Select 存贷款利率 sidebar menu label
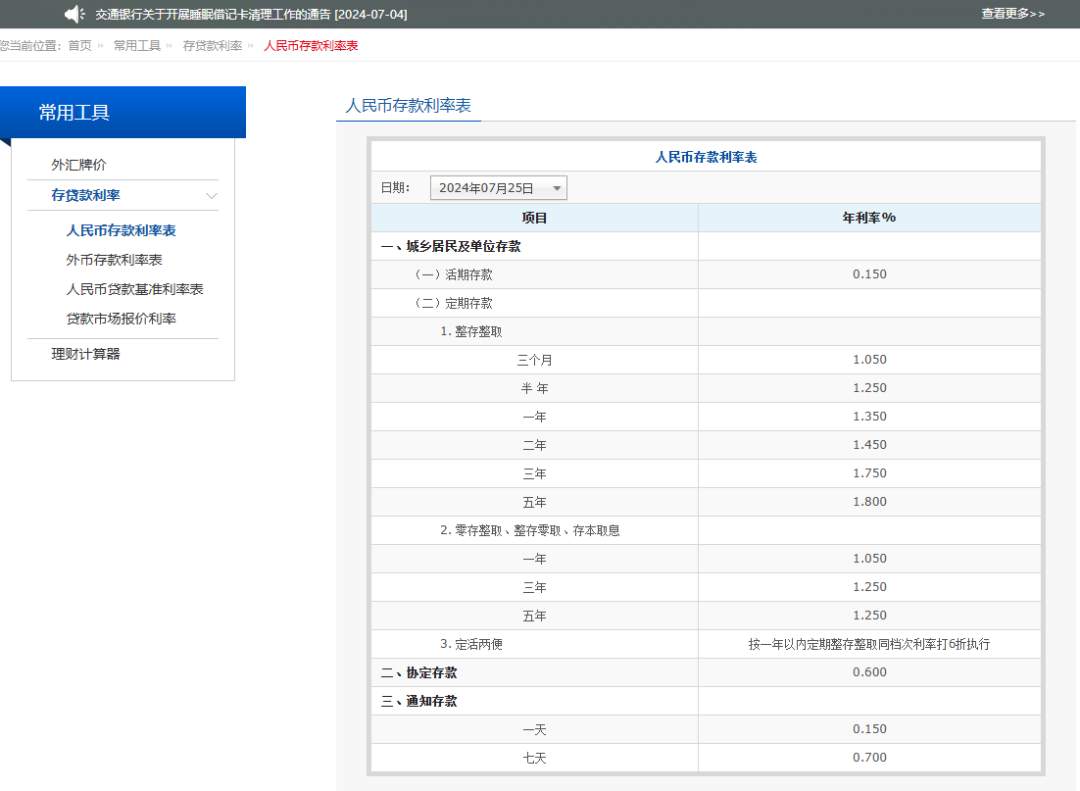This screenshot has width=1080, height=791. 85,195
